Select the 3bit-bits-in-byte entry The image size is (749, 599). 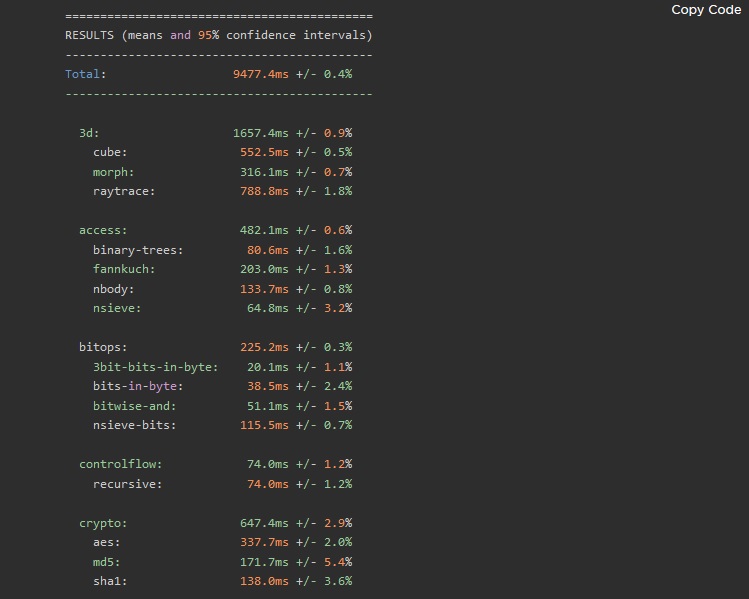[223, 367]
